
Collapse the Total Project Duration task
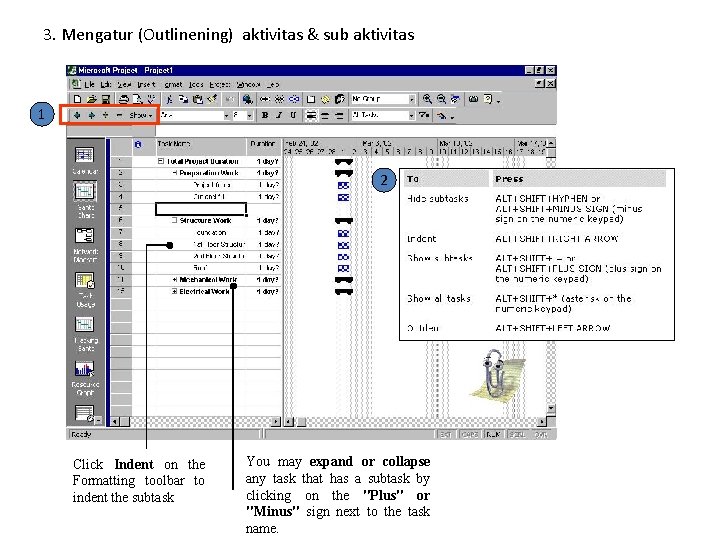161,161
